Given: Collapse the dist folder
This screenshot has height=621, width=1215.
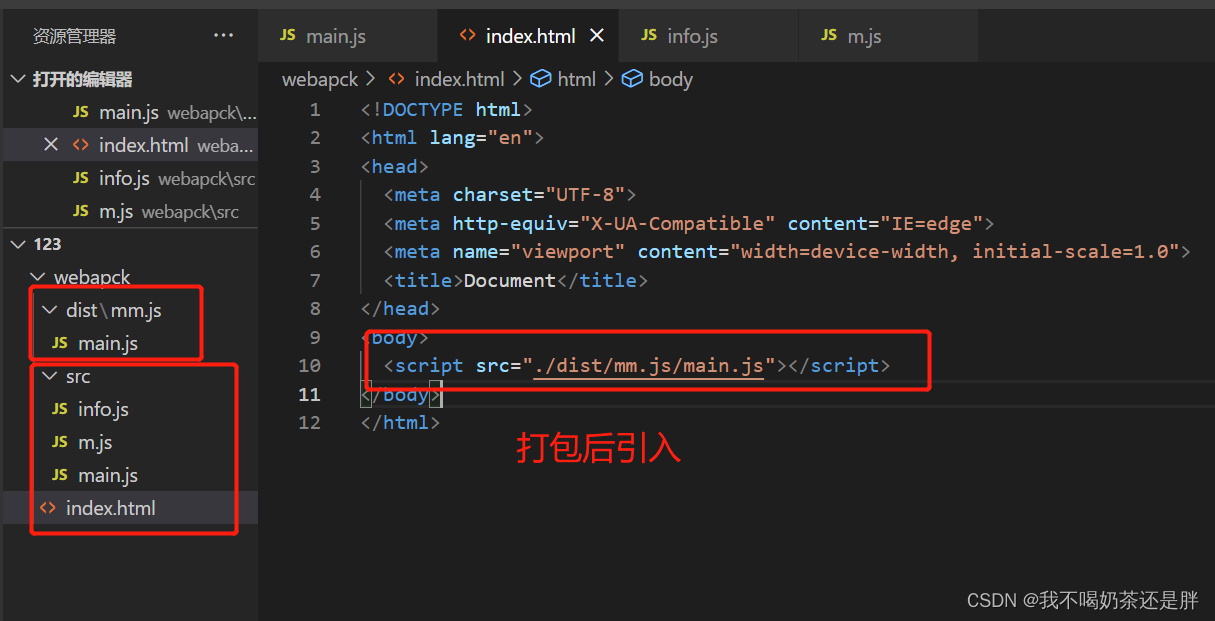Looking at the screenshot, I should coord(50,310).
